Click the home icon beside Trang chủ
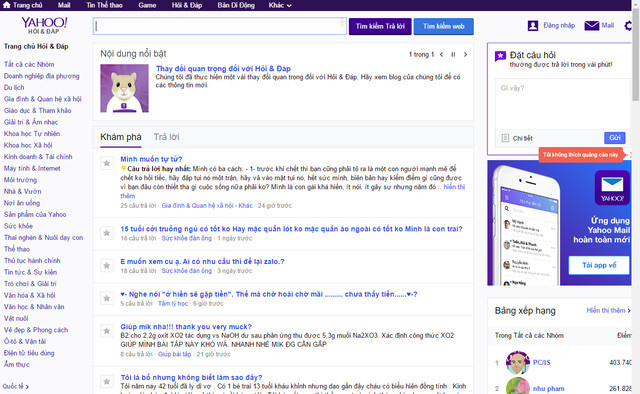Viewport: 640px width, 394px height. (7, 5)
